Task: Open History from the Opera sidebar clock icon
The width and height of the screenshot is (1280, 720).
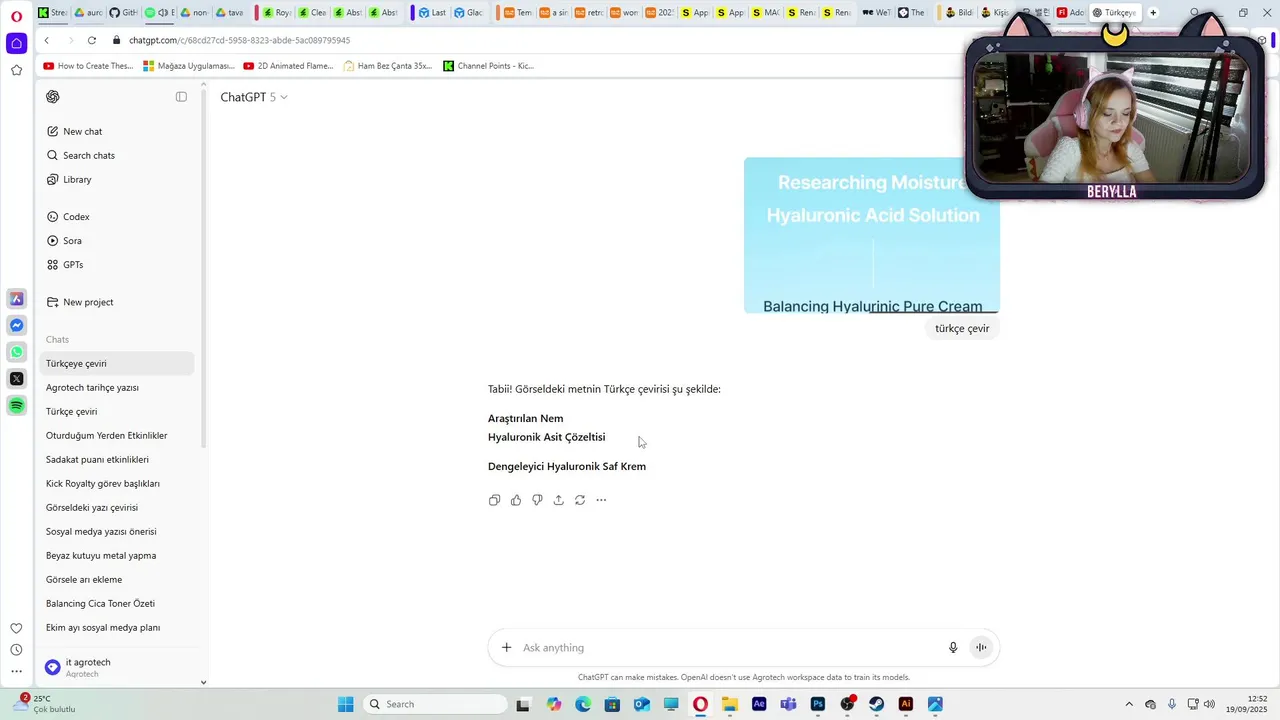Action: (16, 650)
